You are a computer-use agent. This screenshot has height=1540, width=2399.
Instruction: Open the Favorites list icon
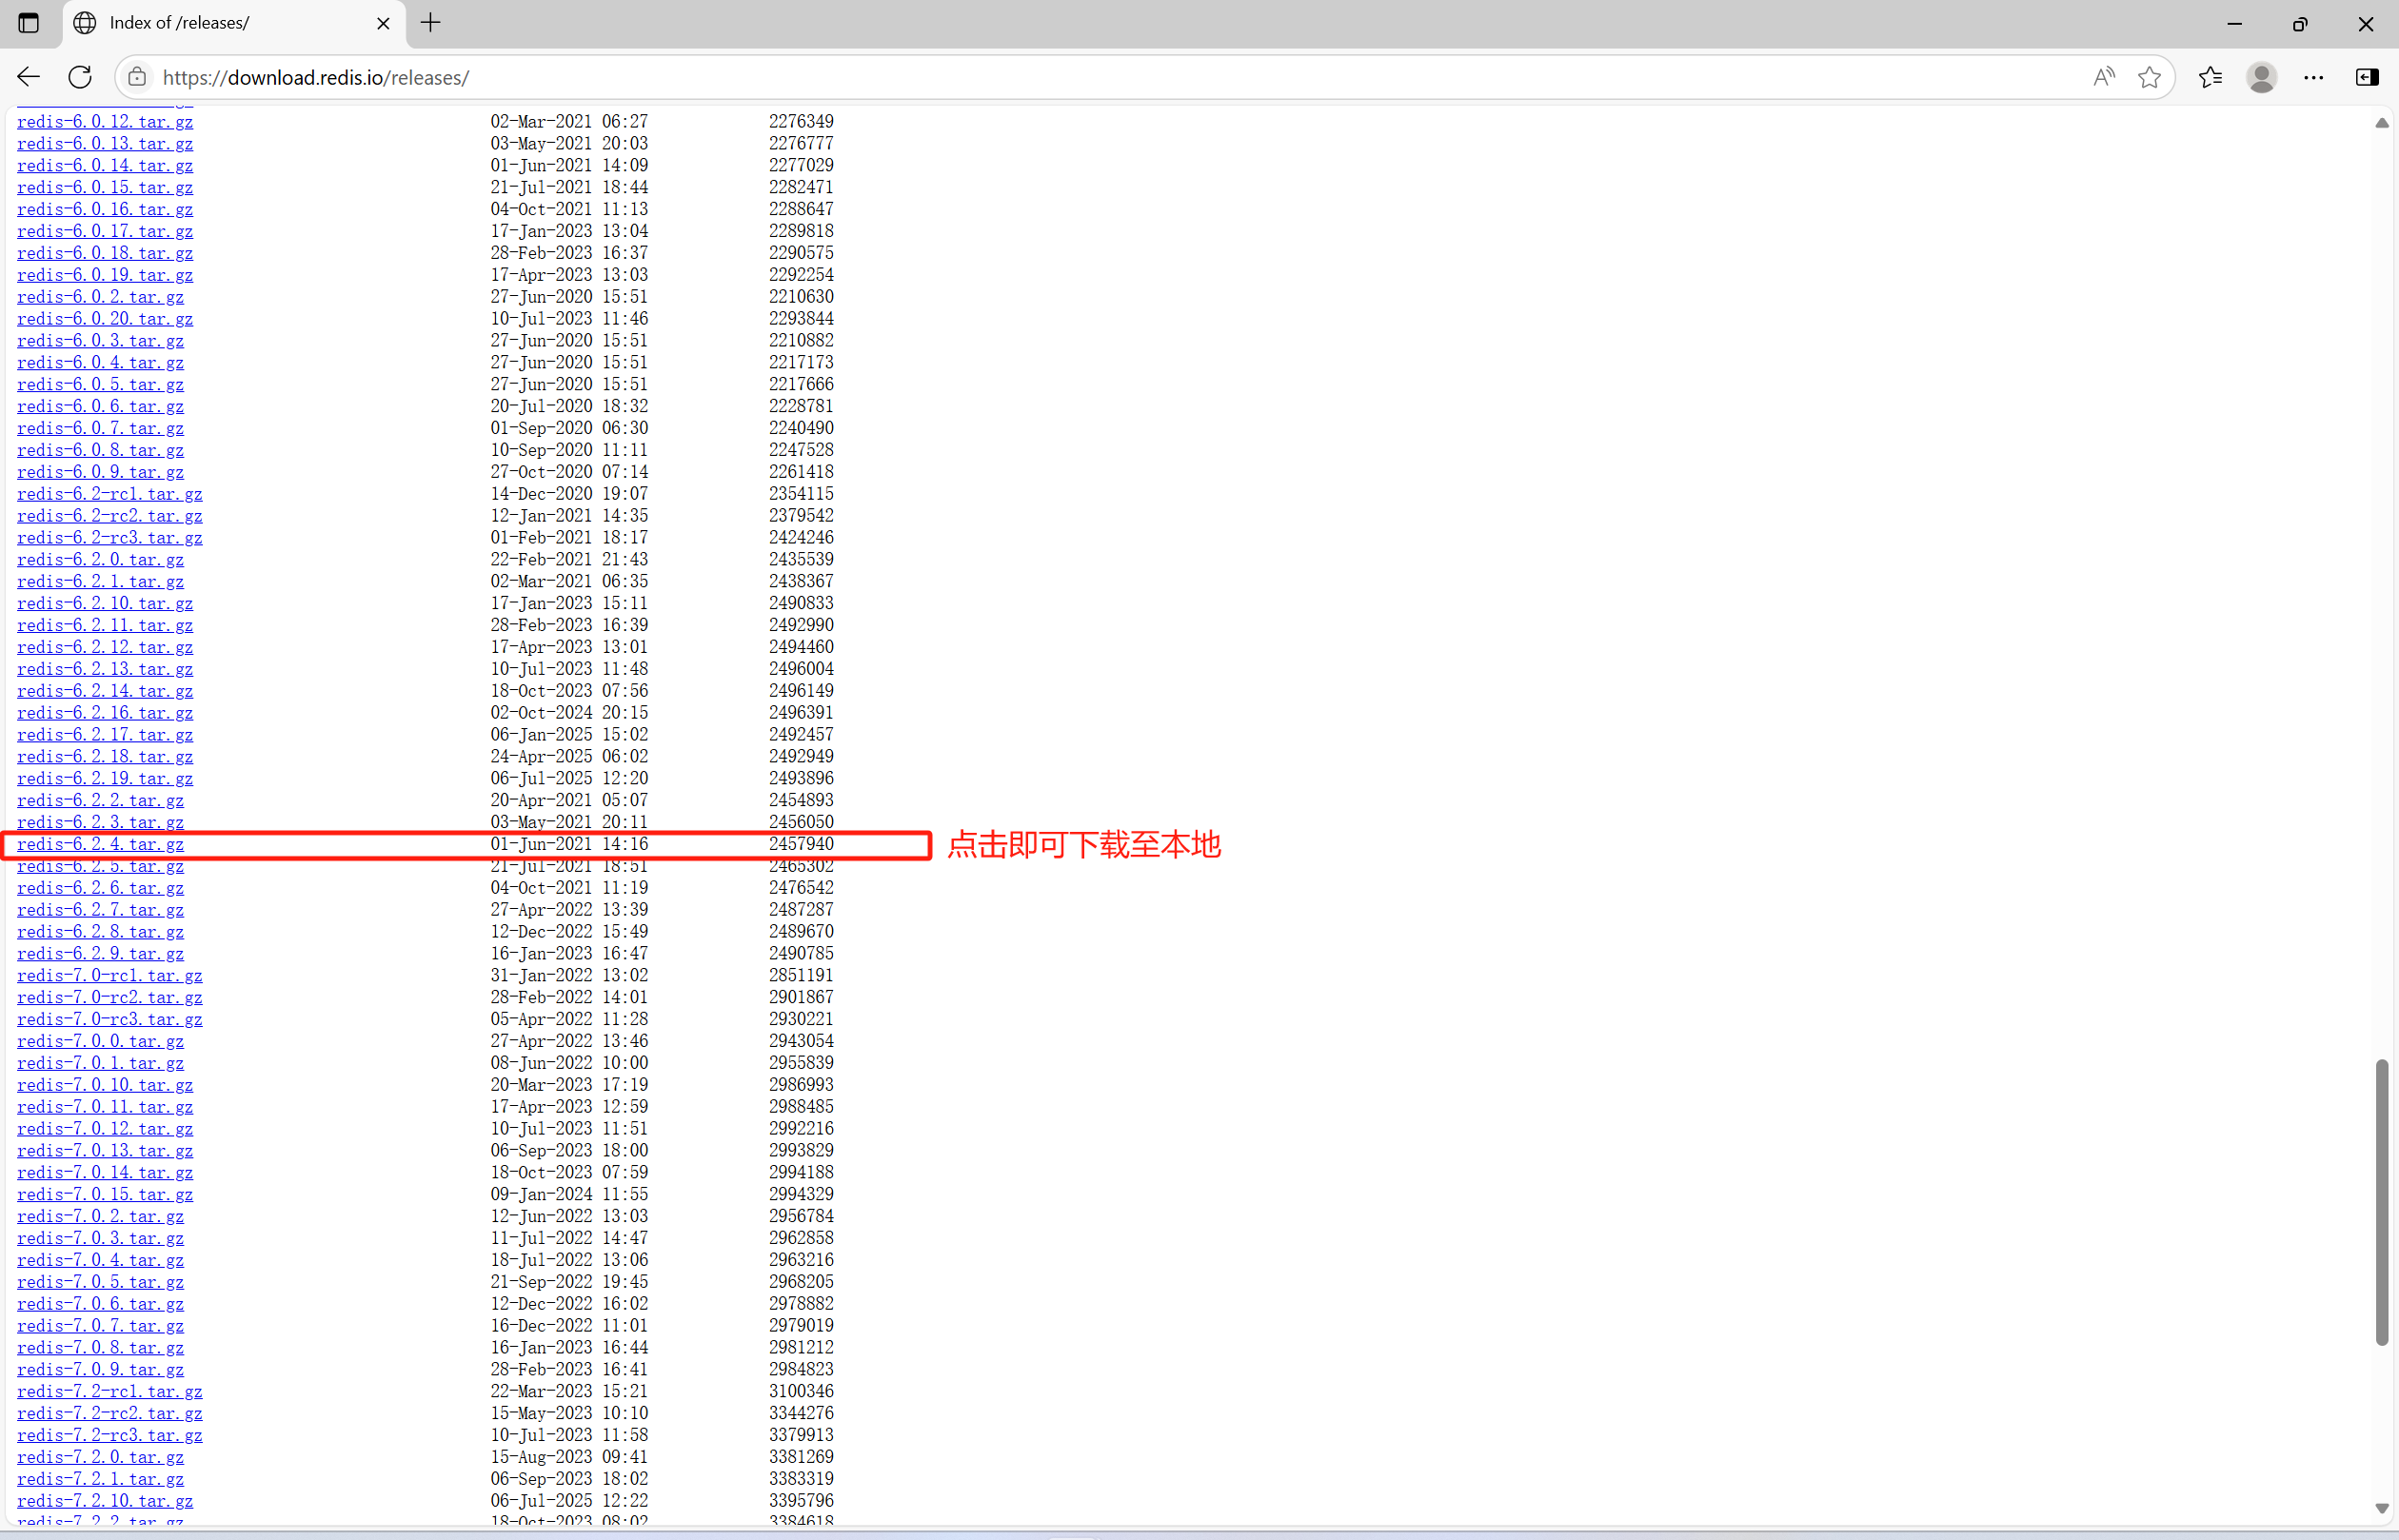click(2210, 77)
